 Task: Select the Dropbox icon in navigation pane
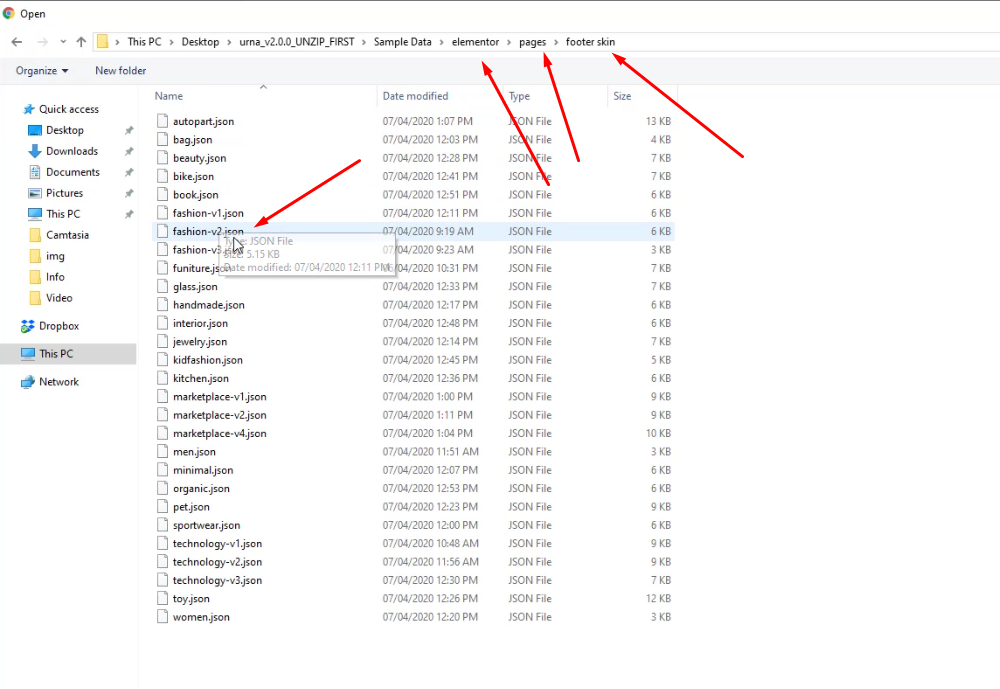[27, 326]
